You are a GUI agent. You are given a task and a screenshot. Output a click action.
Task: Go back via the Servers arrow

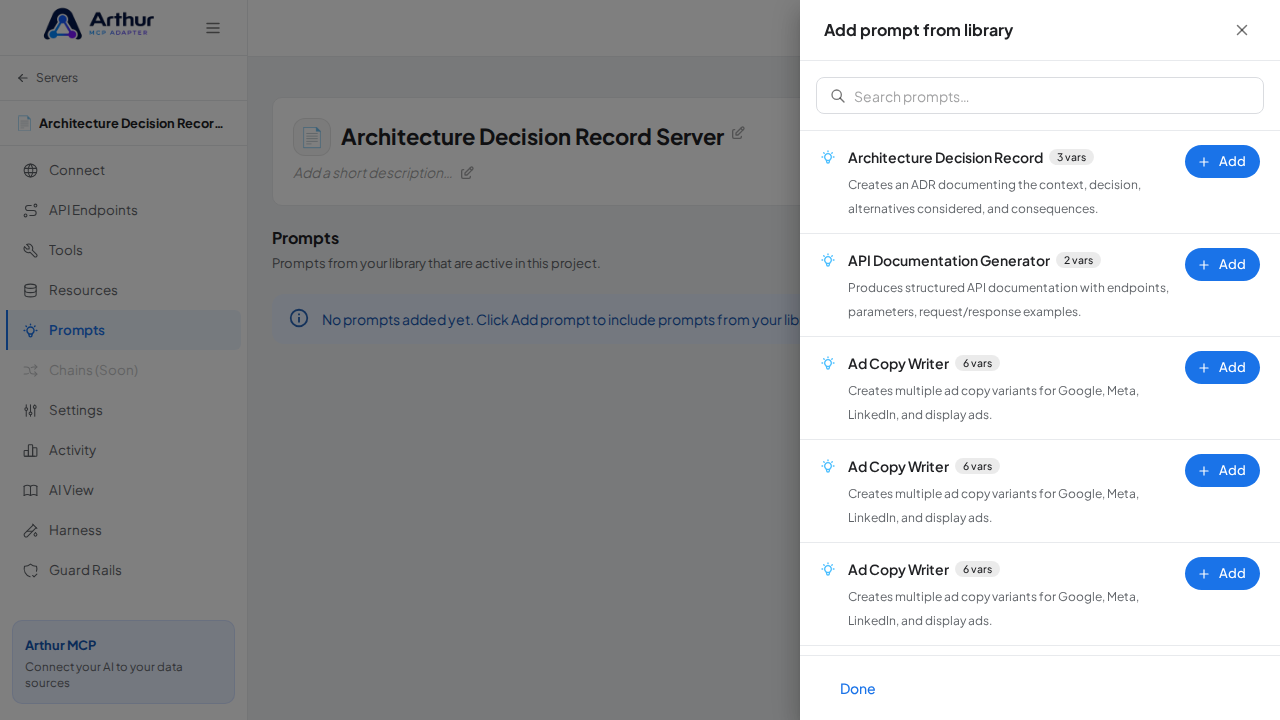point(23,78)
